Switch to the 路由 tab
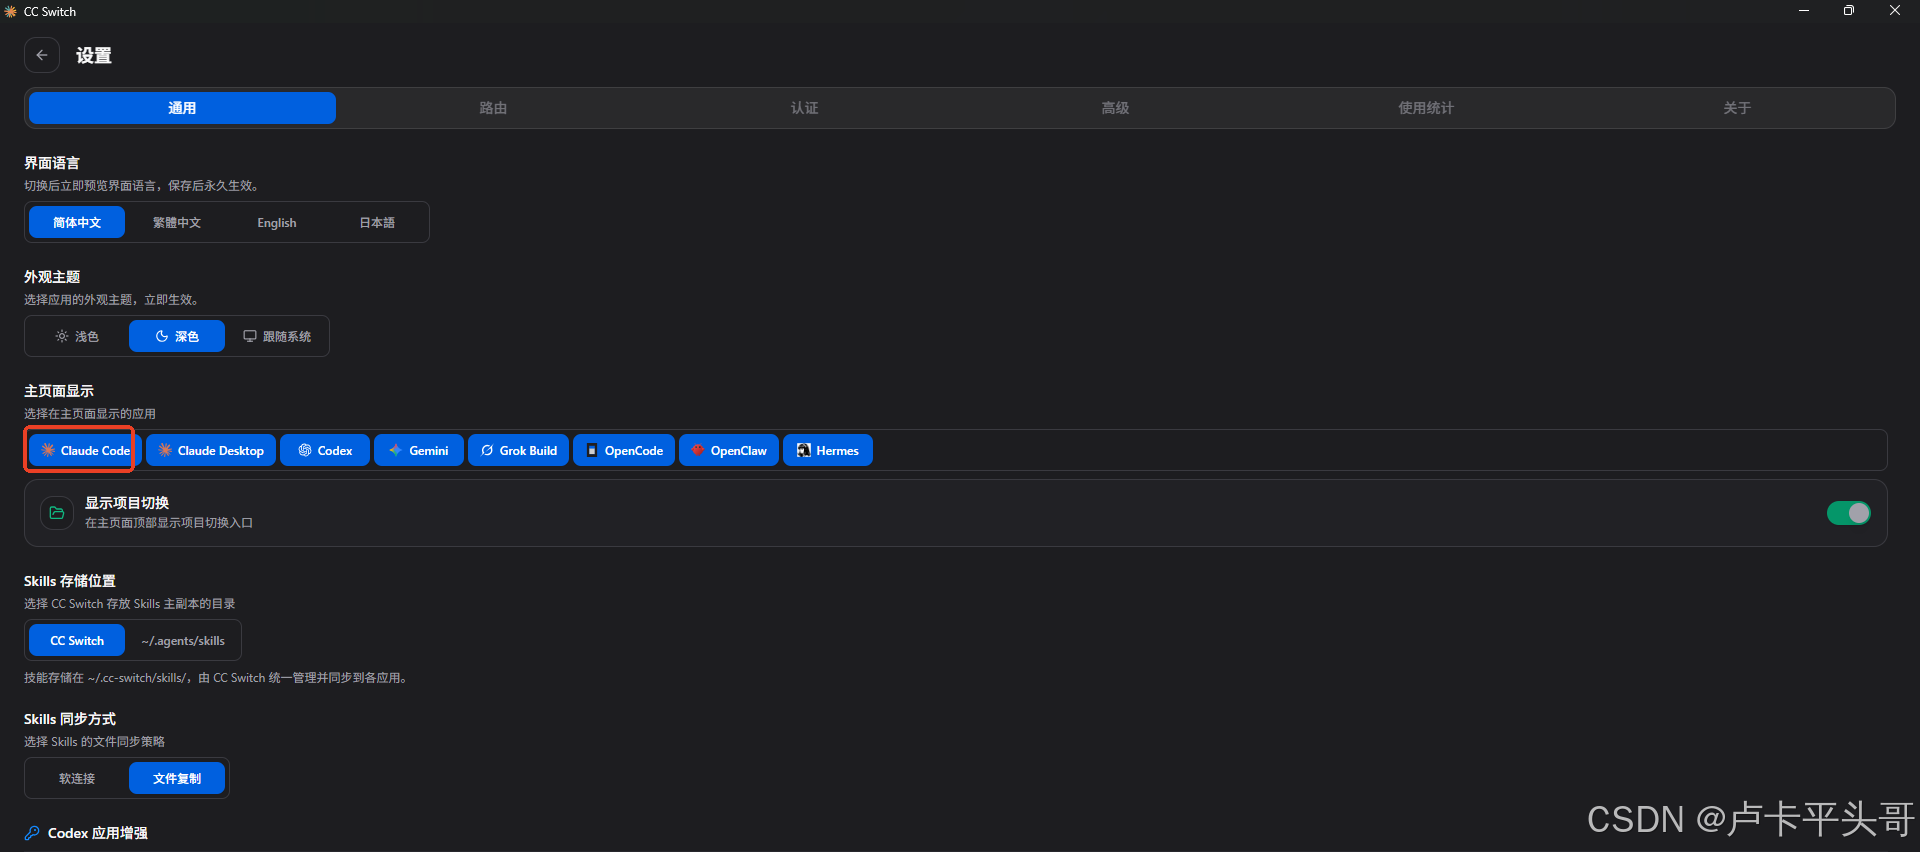The width and height of the screenshot is (1920, 852). click(x=493, y=108)
